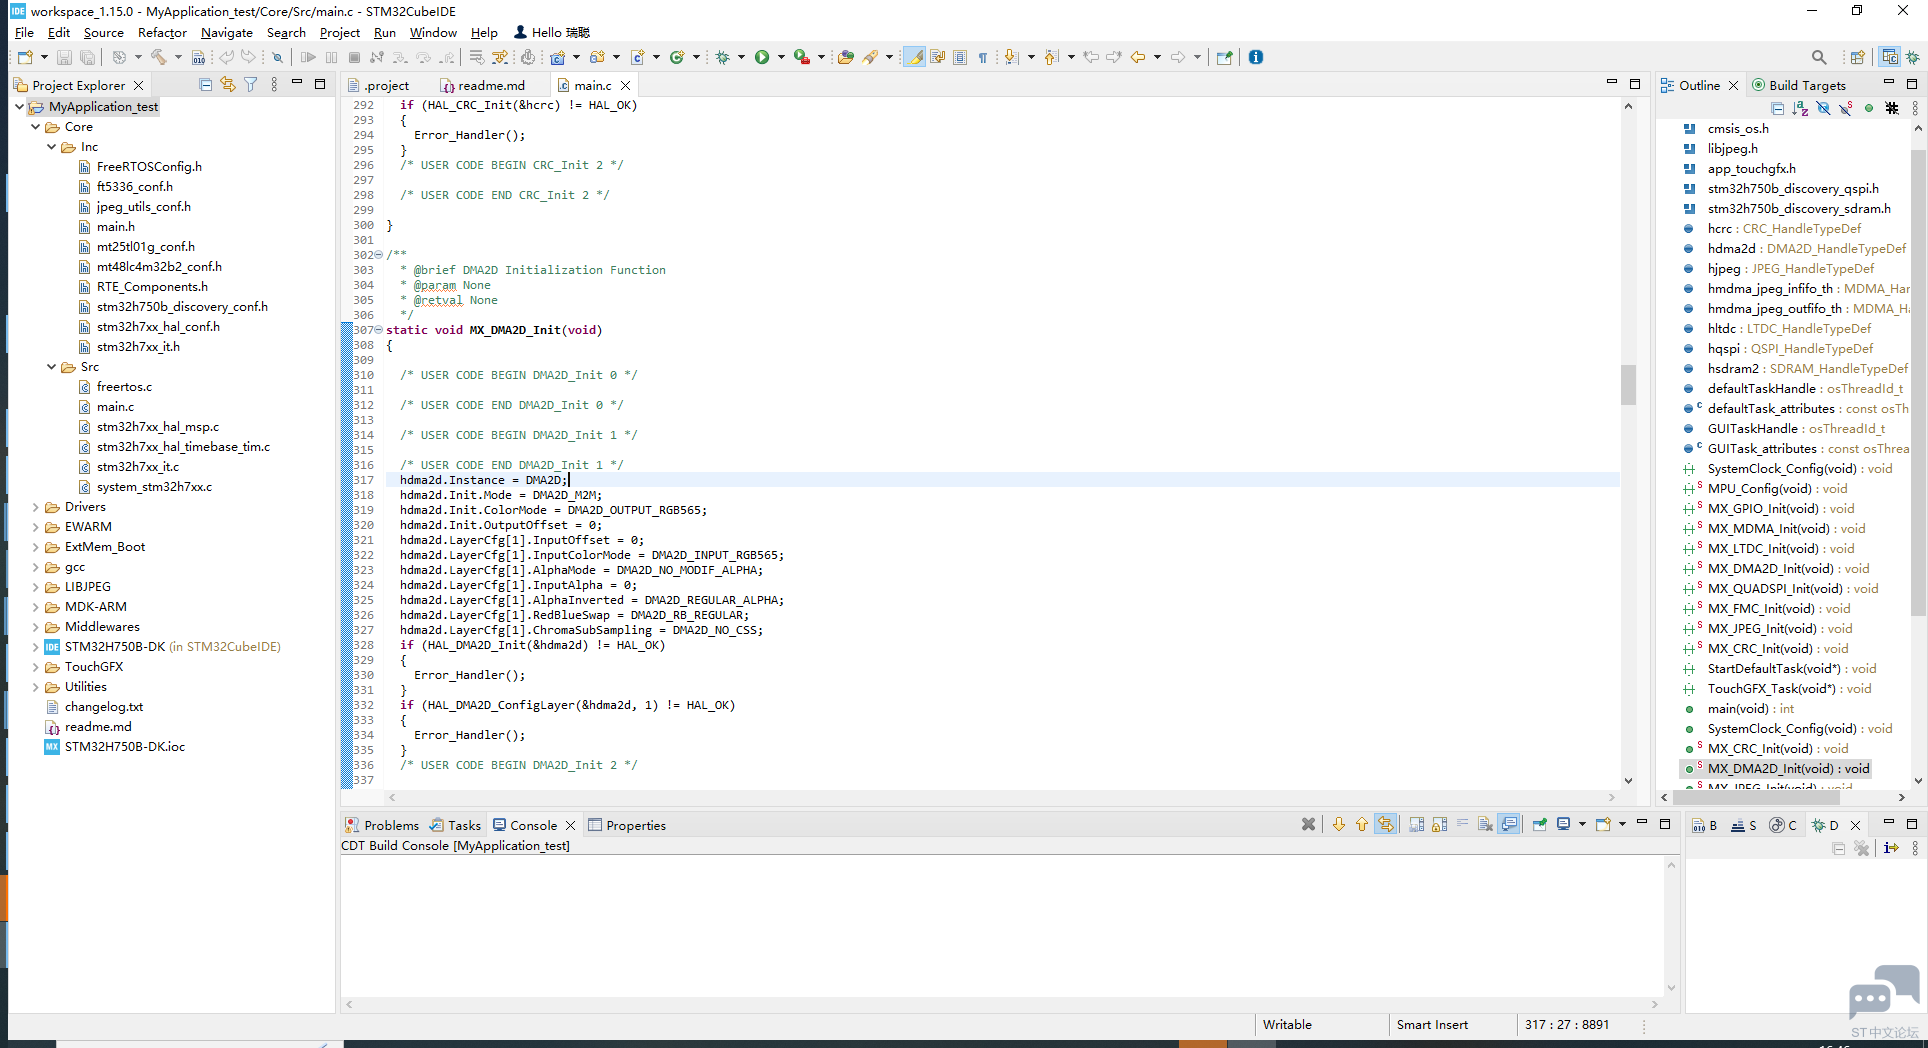
Task: Switch to the C/C++ perspective icon
Action: (1889, 57)
